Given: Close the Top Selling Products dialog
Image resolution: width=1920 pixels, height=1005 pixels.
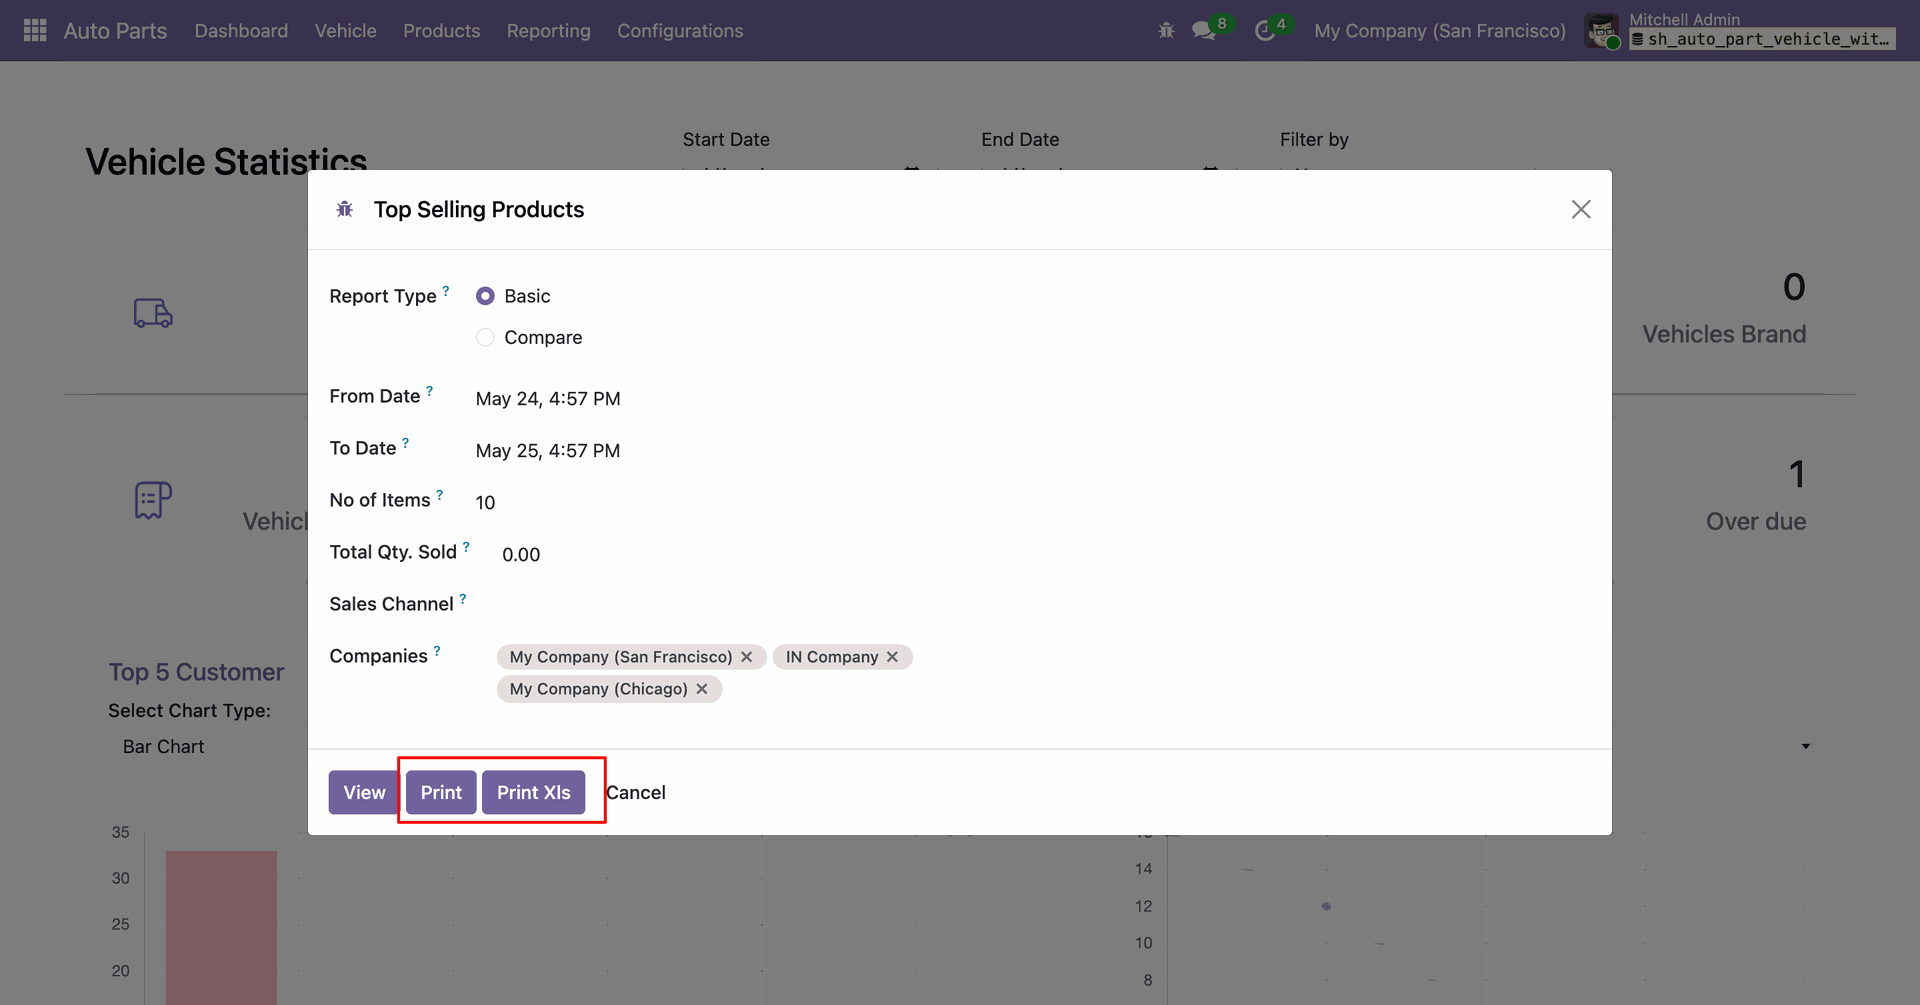Looking at the screenshot, I should (1581, 209).
